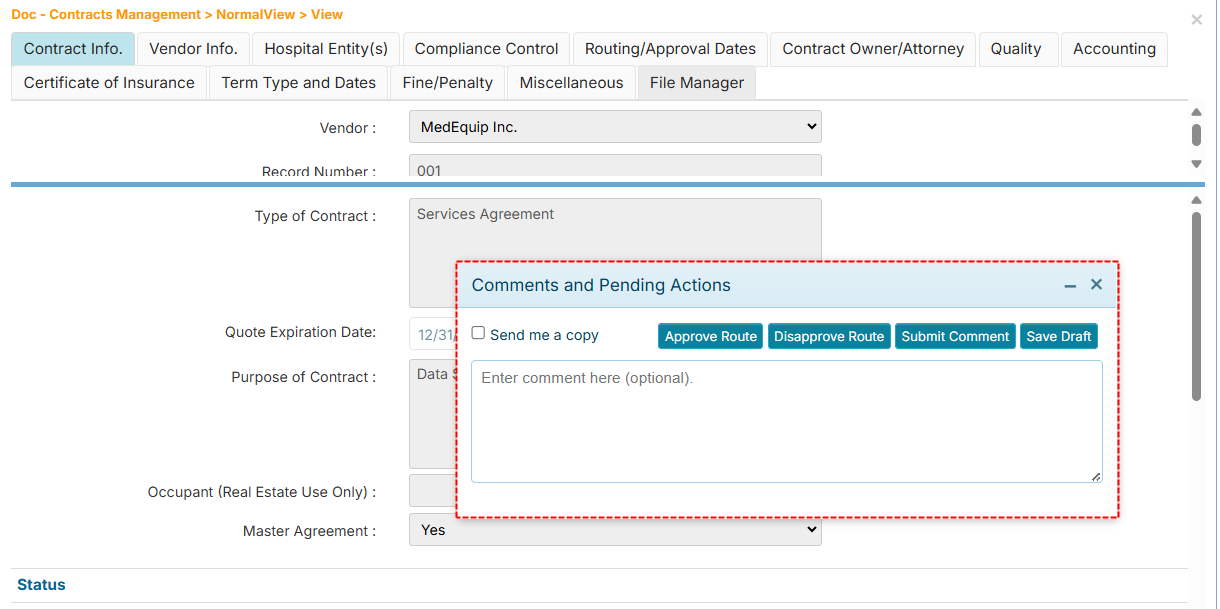Open the File Manager tab
The width and height of the screenshot is (1220, 609).
[x=696, y=83]
